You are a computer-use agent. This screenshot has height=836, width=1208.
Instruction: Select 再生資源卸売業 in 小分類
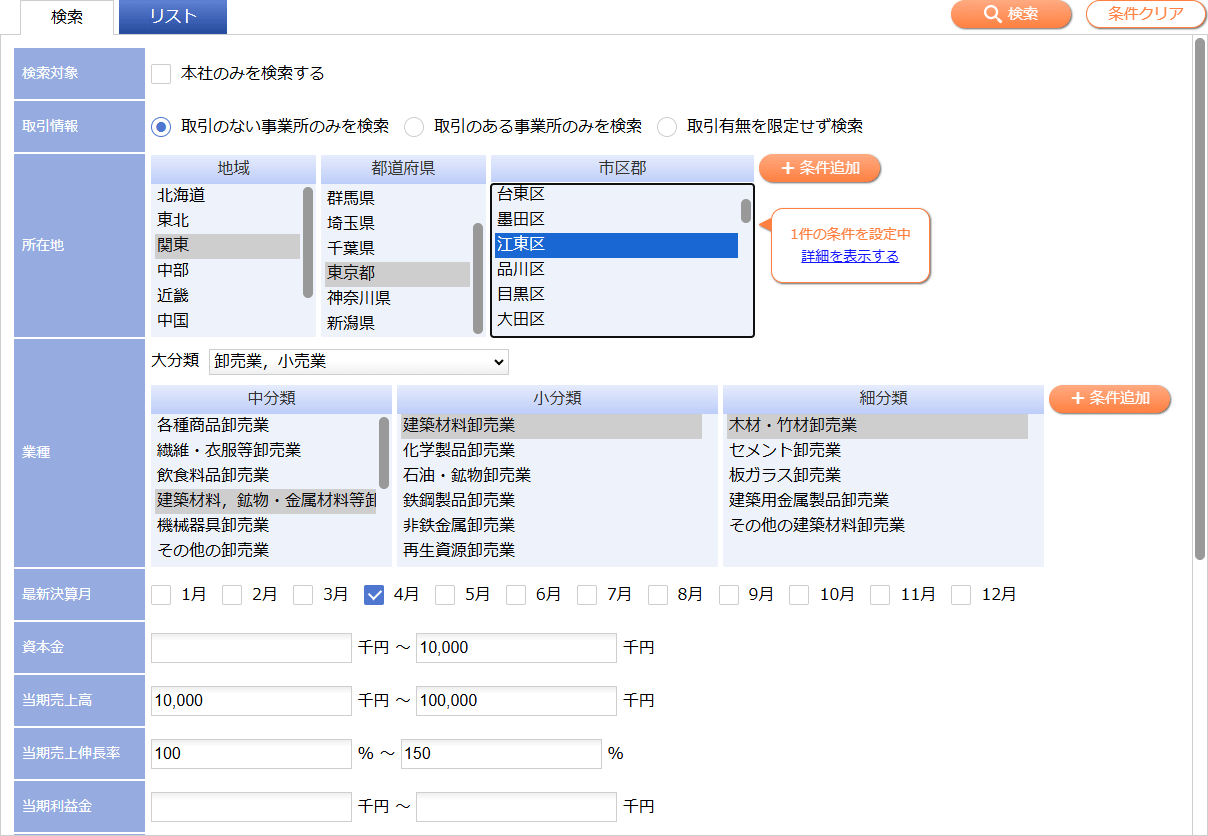click(551, 551)
